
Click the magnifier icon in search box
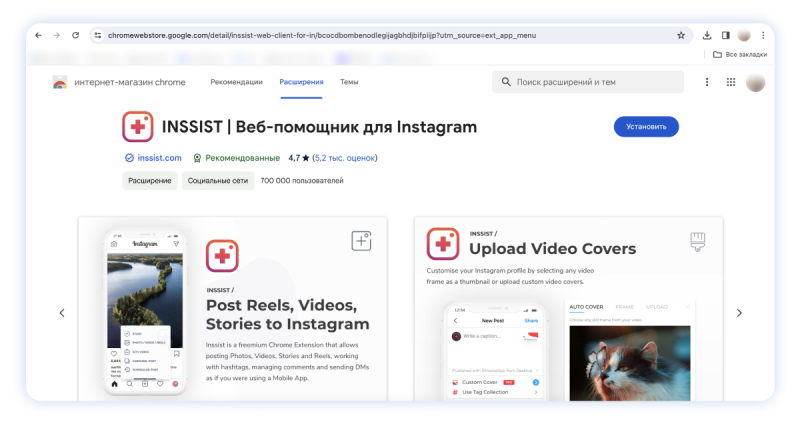pyautogui.click(x=506, y=82)
